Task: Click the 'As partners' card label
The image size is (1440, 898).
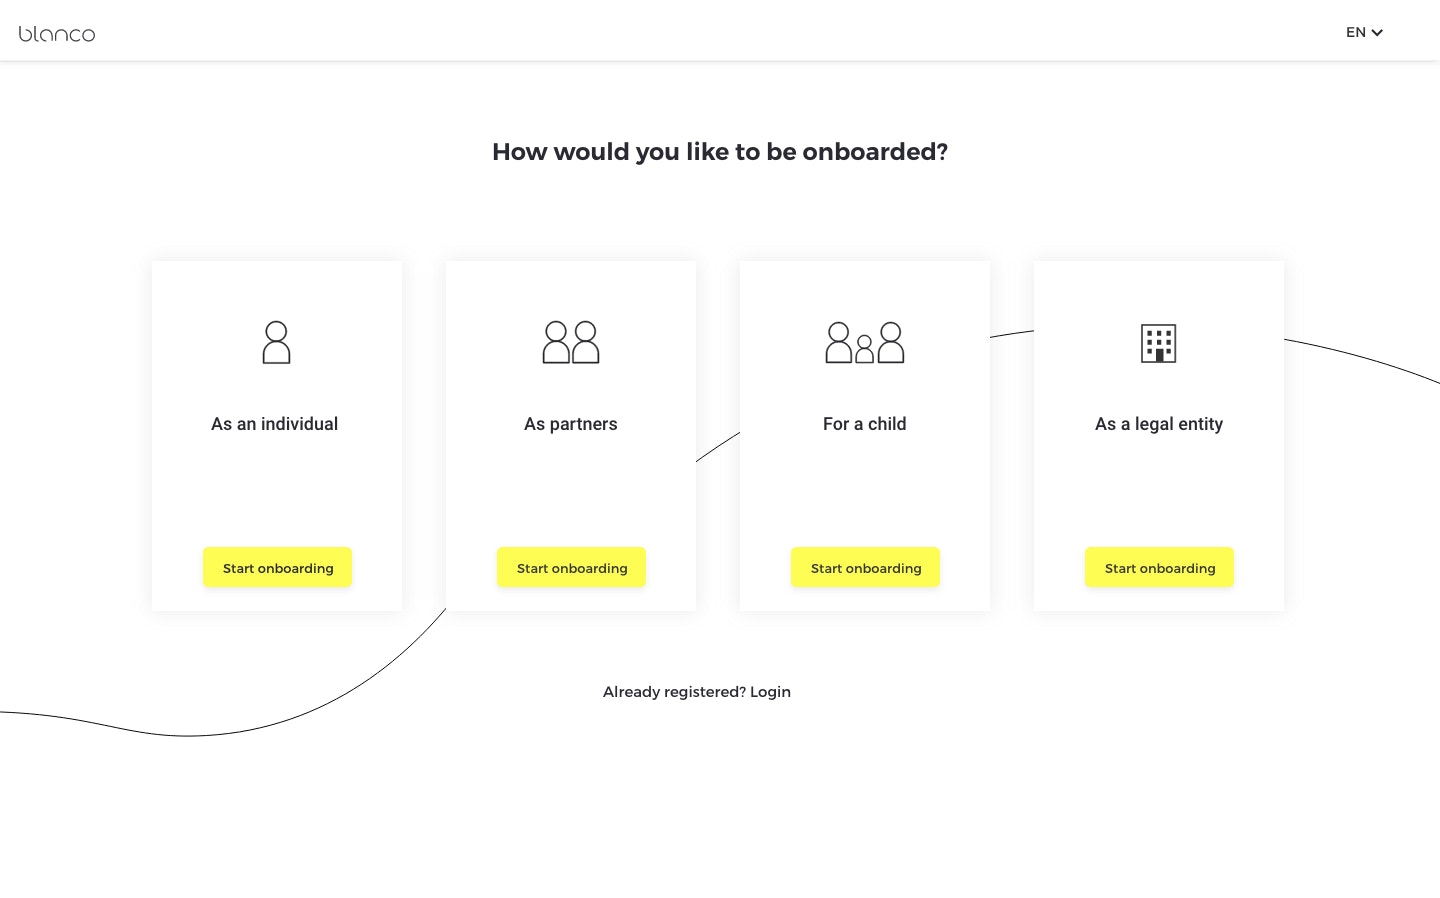Action: coord(571,424)
